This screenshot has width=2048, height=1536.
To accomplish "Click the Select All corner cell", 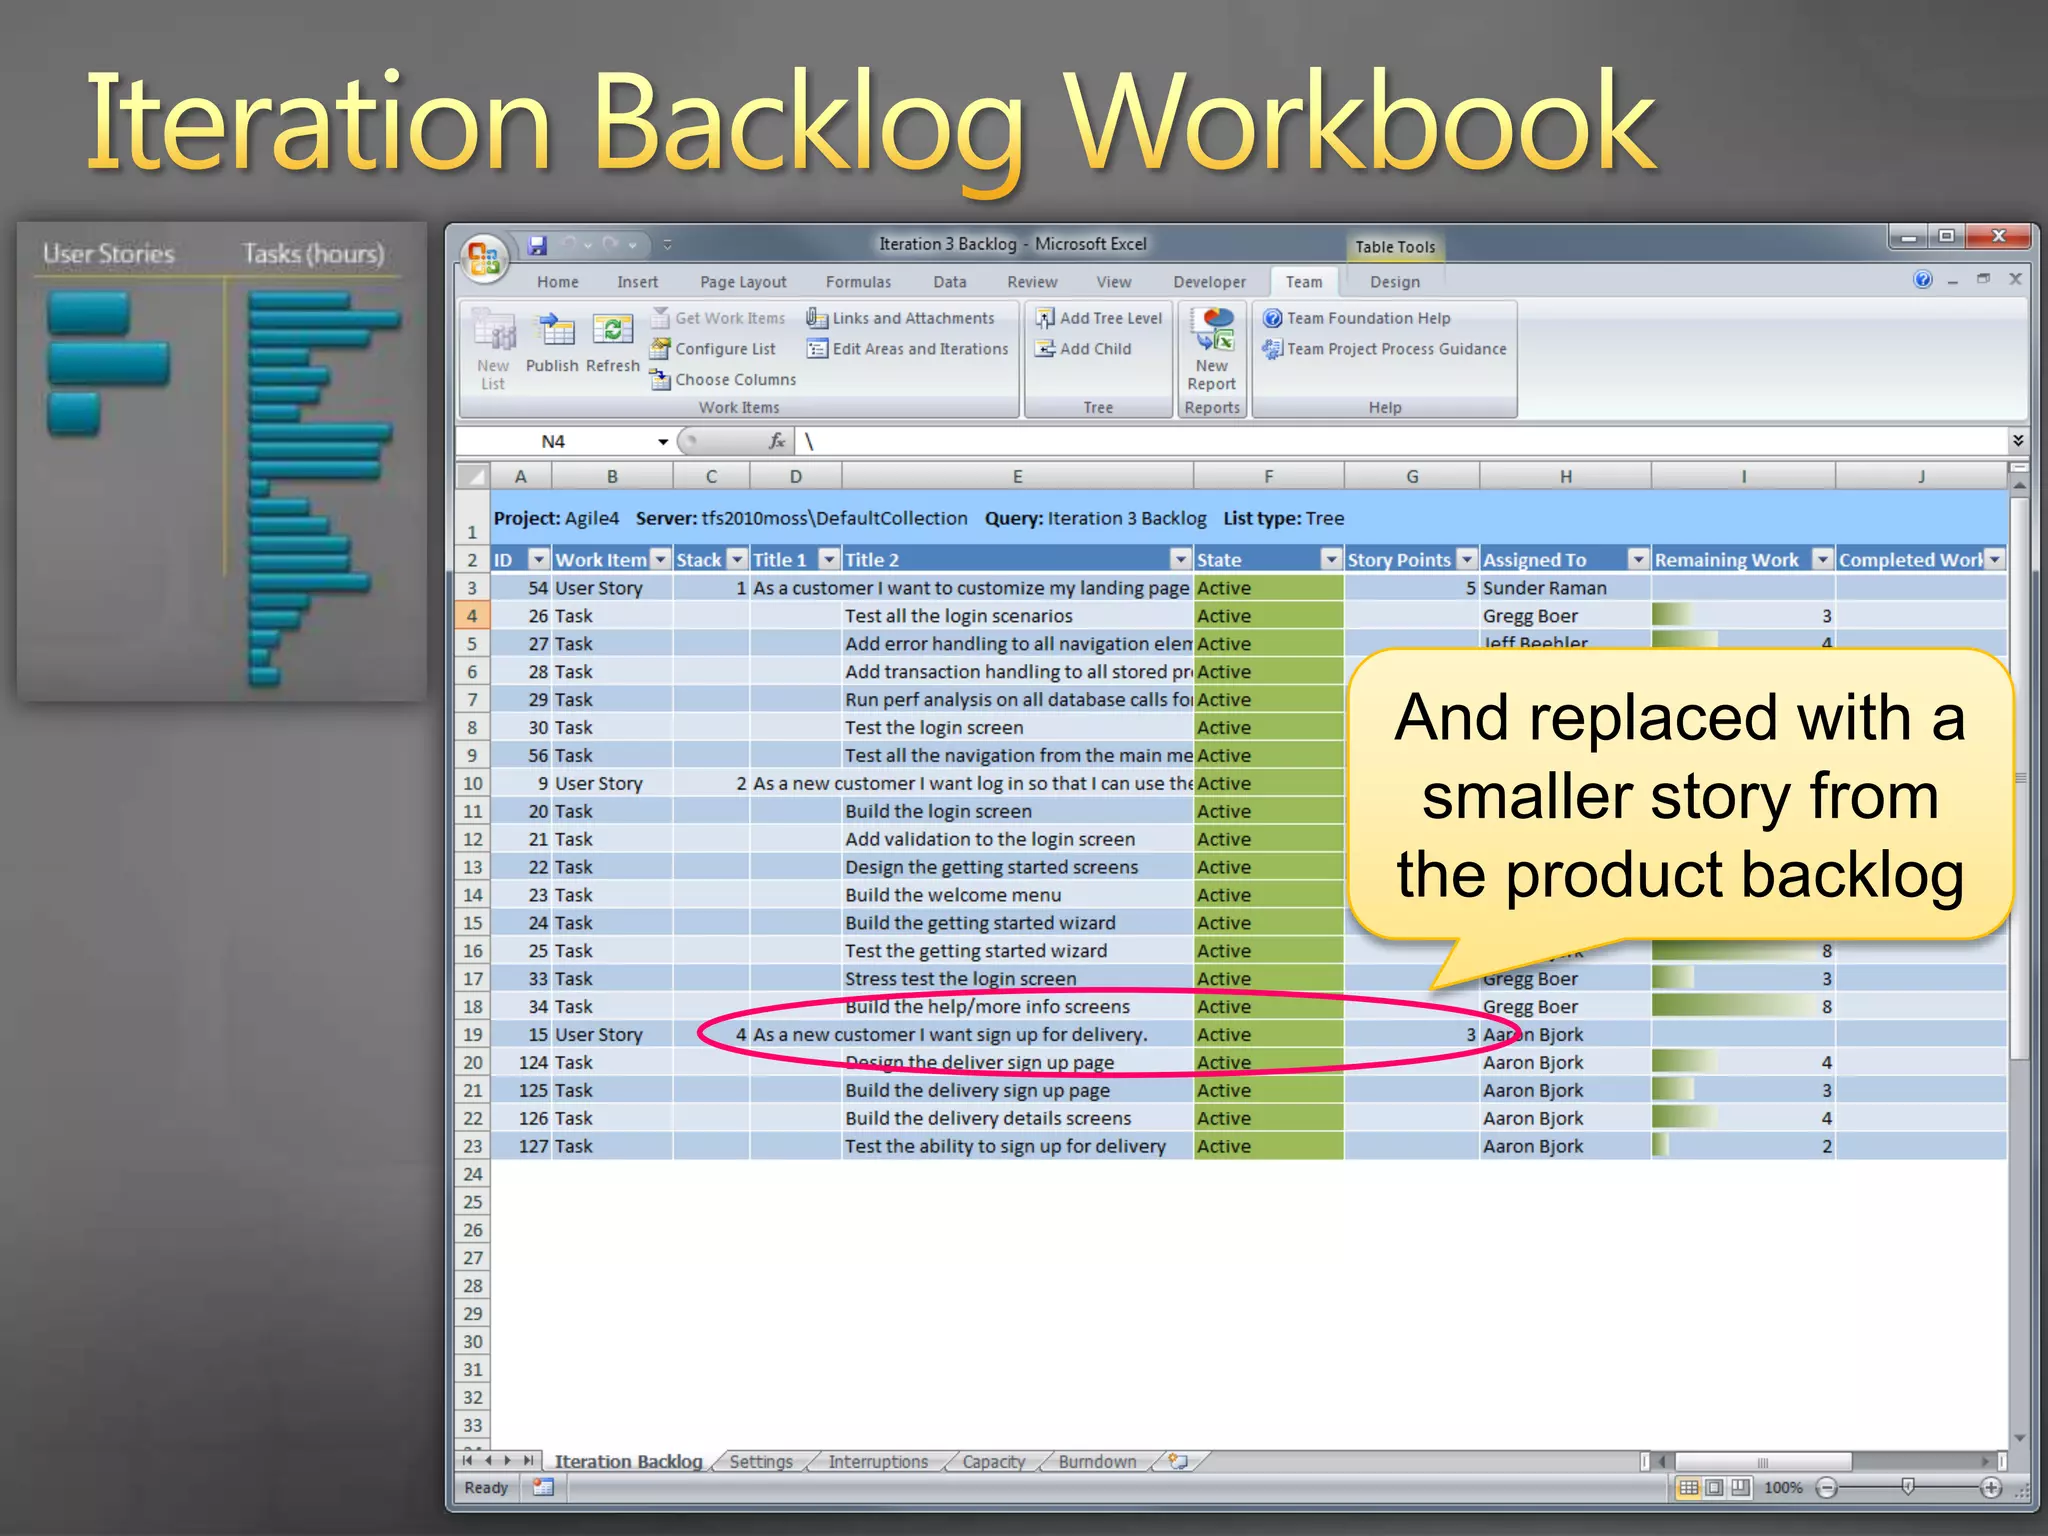I will (473, 477).
